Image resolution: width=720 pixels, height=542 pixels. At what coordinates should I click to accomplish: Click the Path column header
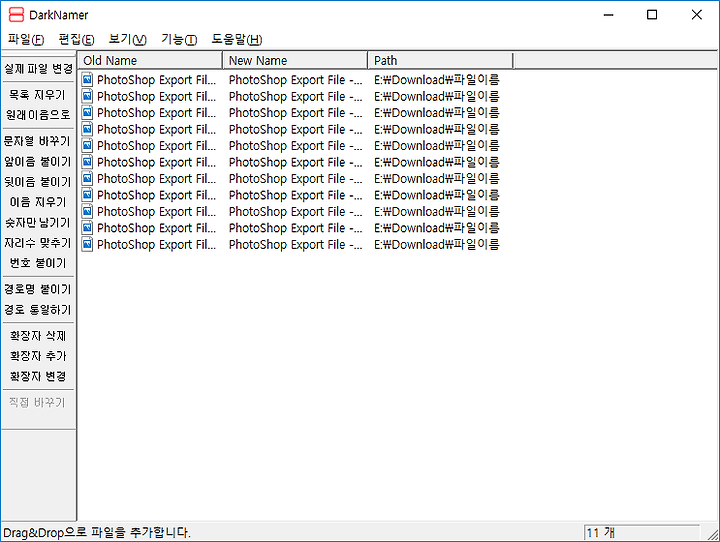[440, 61]
